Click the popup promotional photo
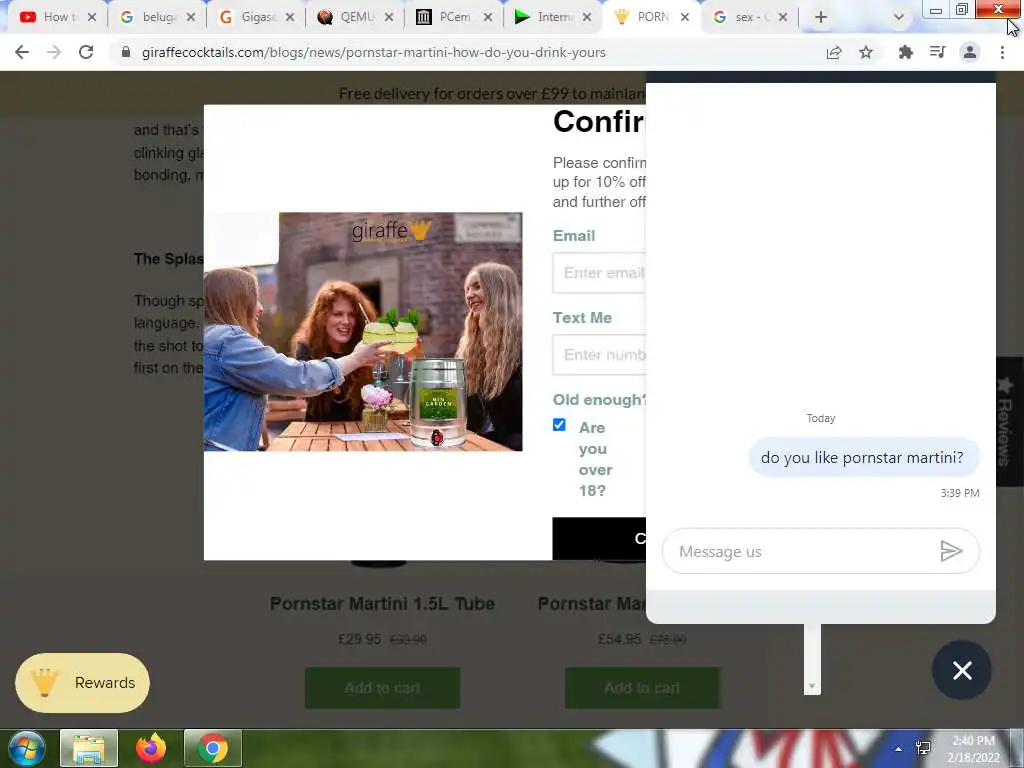The height and width of the screenshot is (768, 1024). point(363,332)
